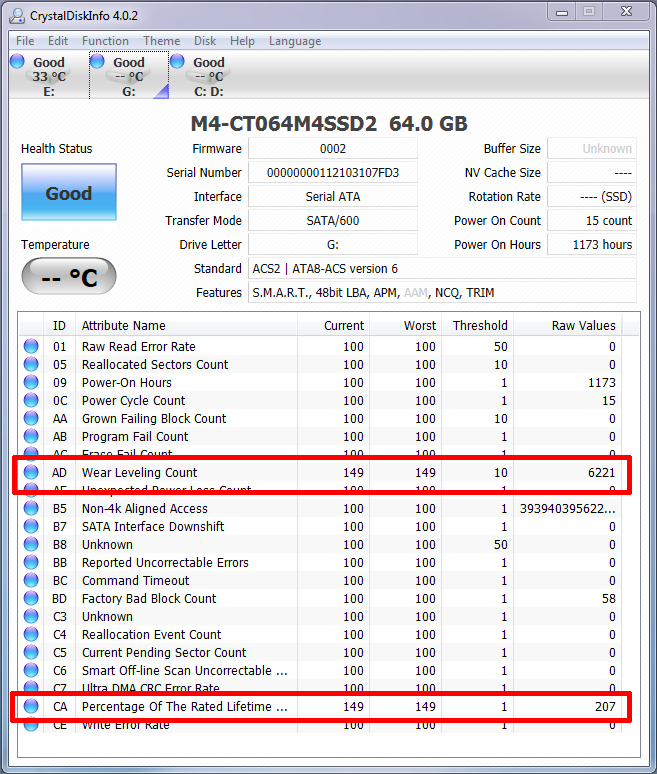Image resolution: width=657 pixels, height=774 pixels.
Task: Click the blue Good health status button
Action: pyautogui.click(x=69, y=192)
